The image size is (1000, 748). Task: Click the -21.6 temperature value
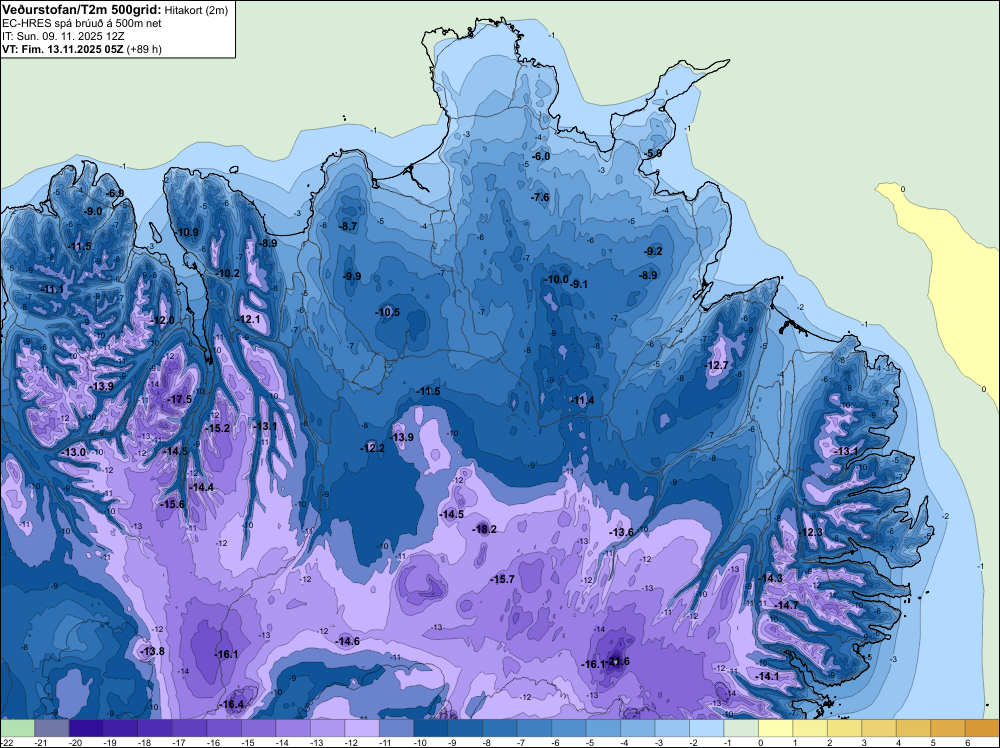[618, 661]
